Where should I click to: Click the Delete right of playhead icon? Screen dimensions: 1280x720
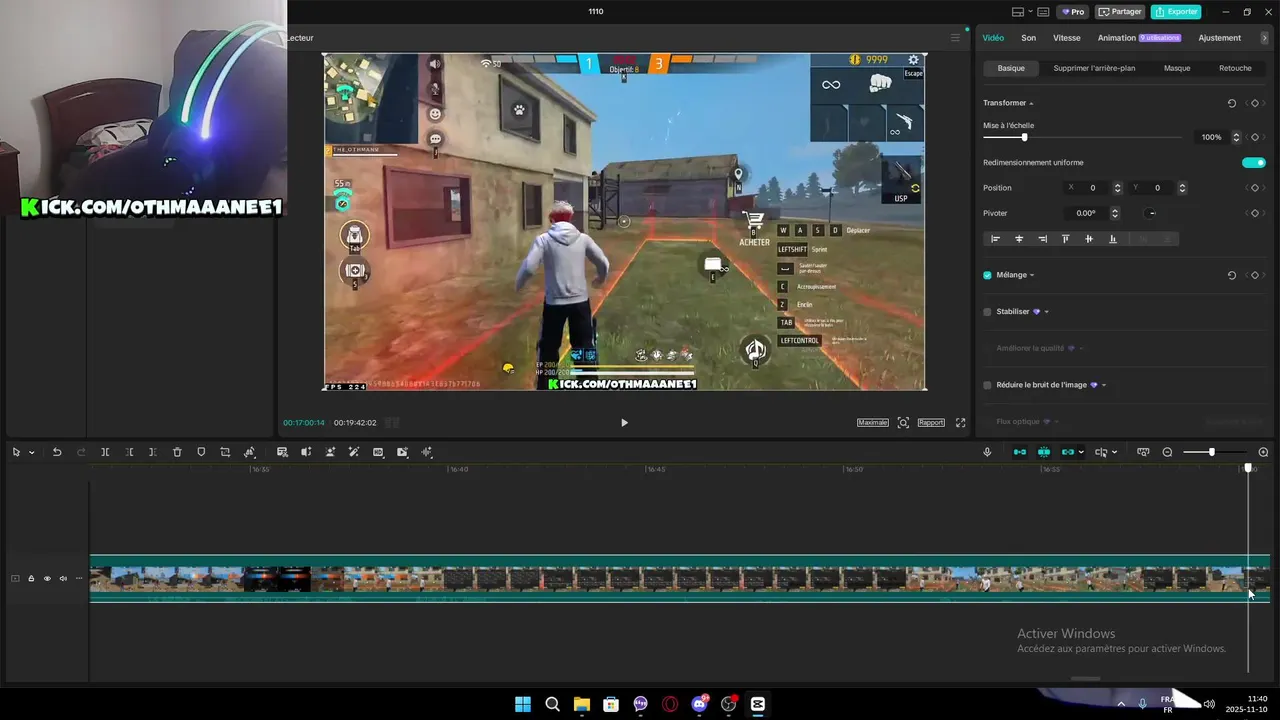coord(152,452)
